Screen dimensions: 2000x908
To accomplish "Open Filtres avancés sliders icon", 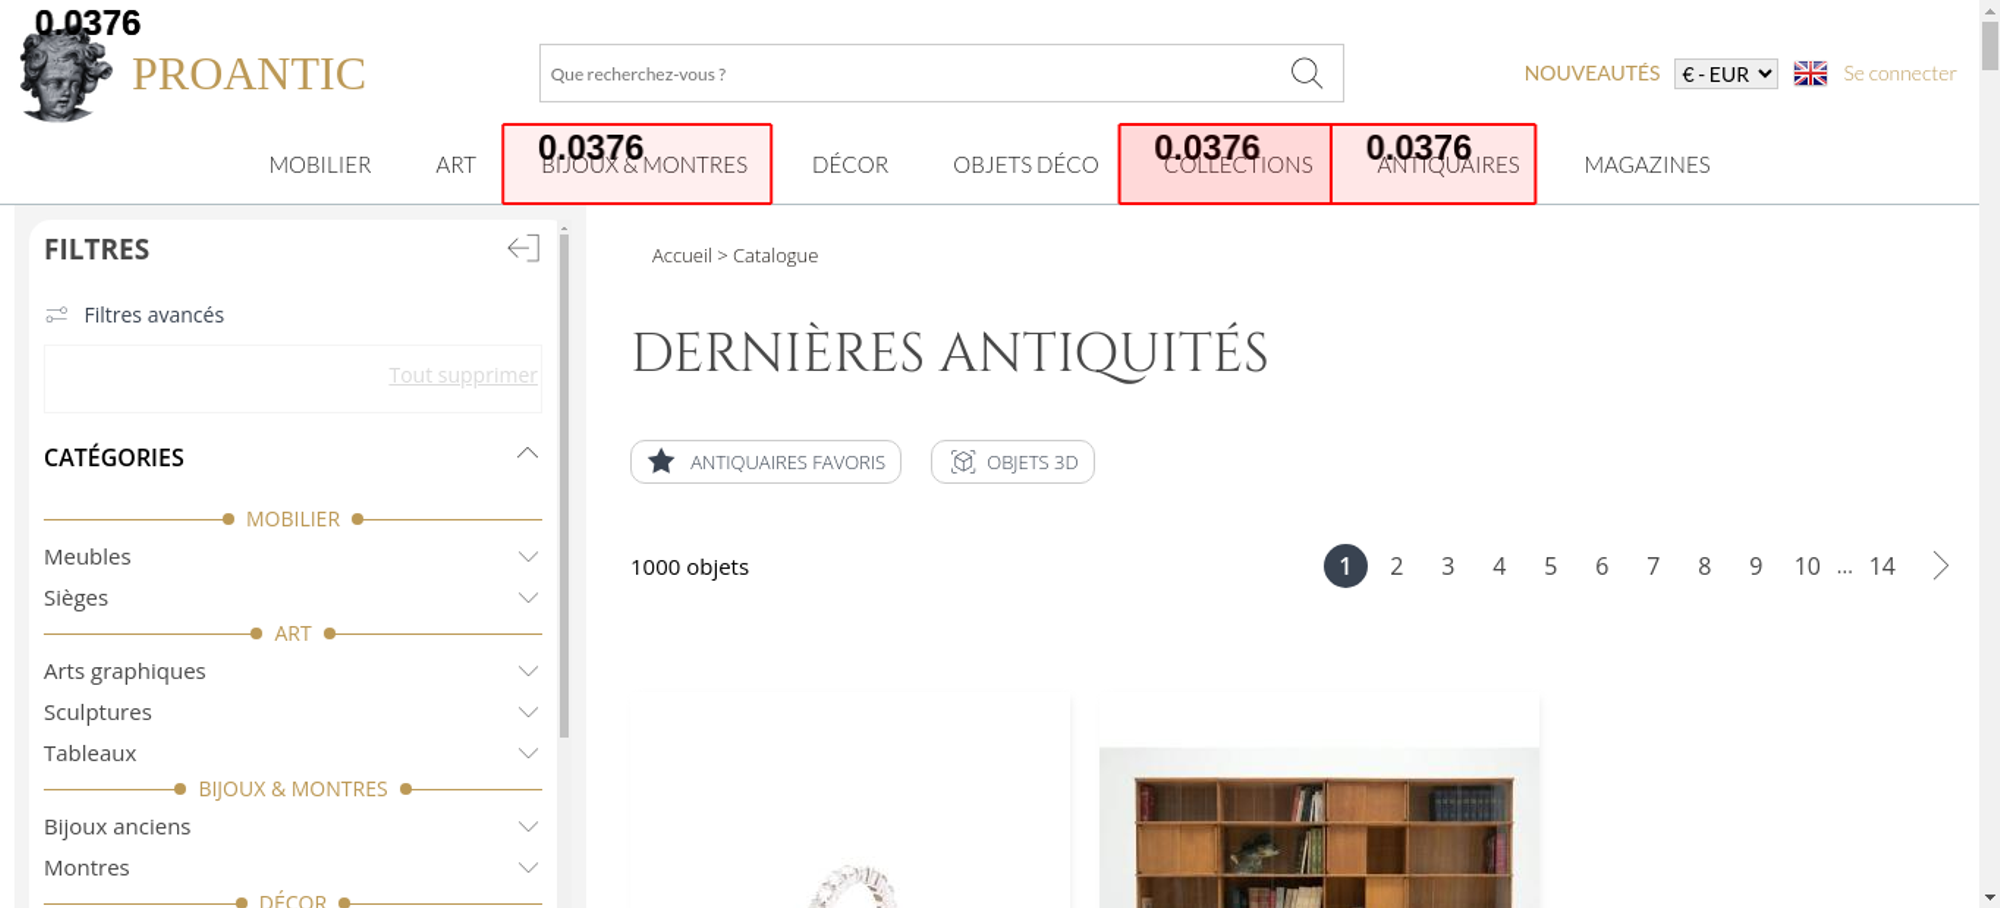I will tap(57, 315).
